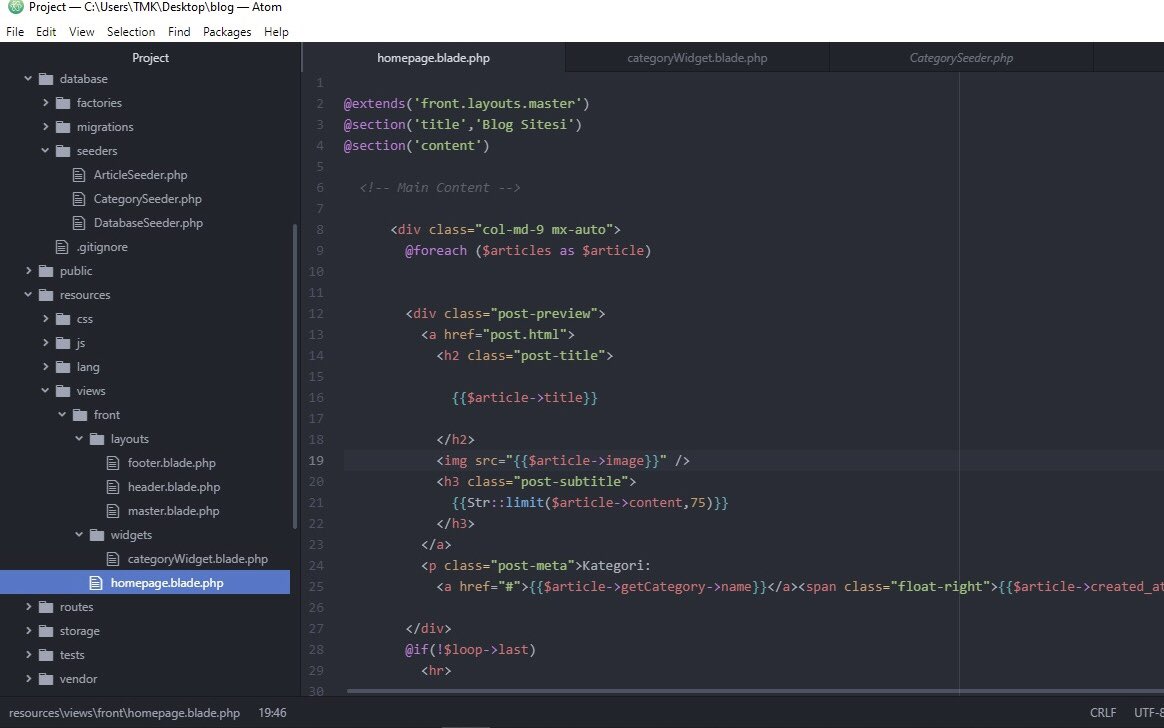Click the migrations folder icon
Image resolution: width=1164 pixels, height=728 pixels.
point(63,127)
